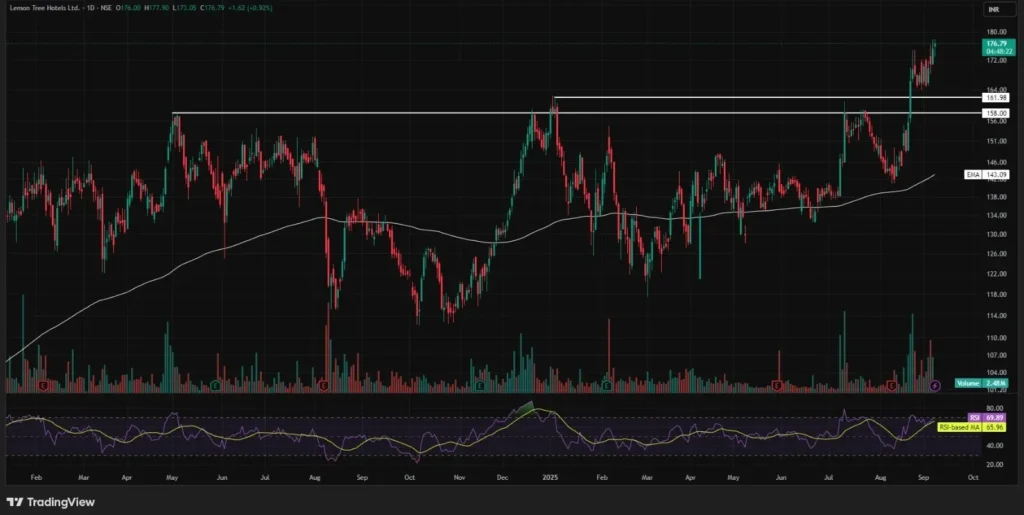Viewport: 1024px width, 515px height.
Task: Click the green earnings marker near mid-November
Action: pyautogui.click(x=480, y=385)
